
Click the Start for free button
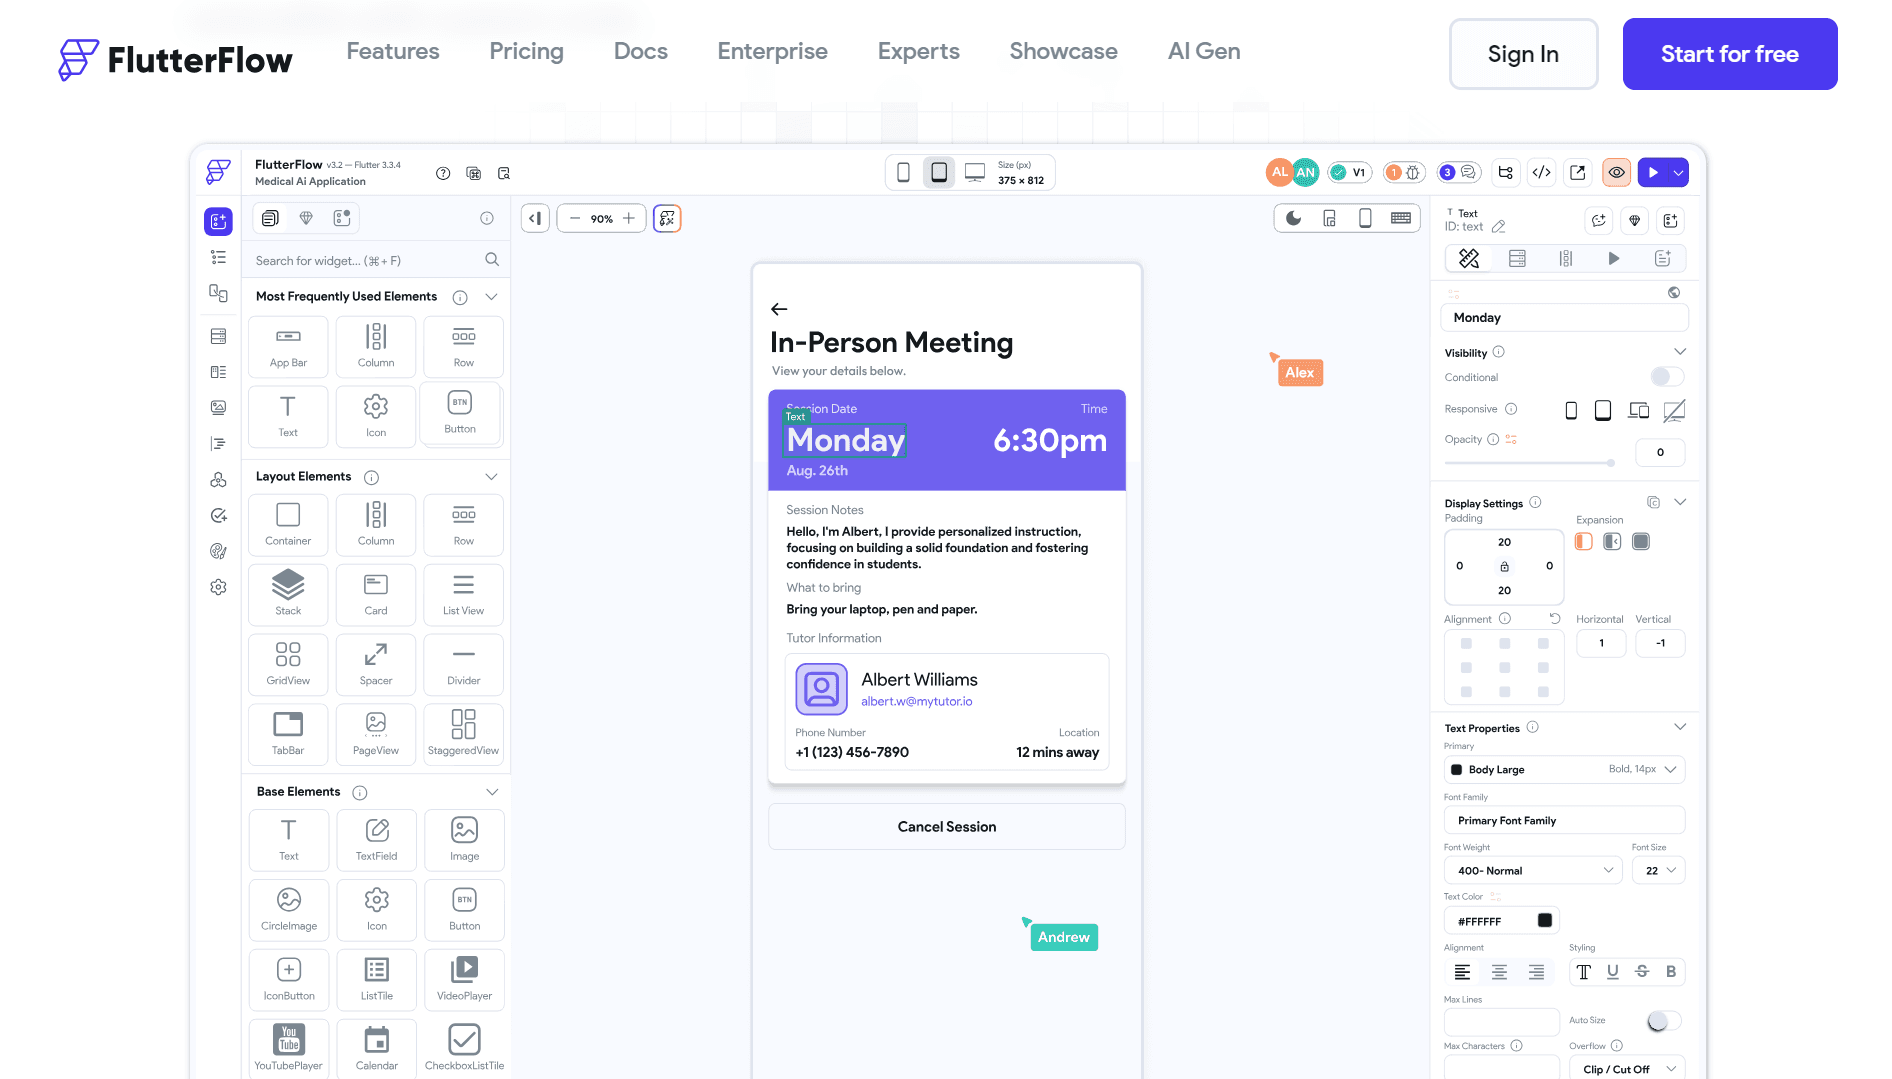[1729, 54]
